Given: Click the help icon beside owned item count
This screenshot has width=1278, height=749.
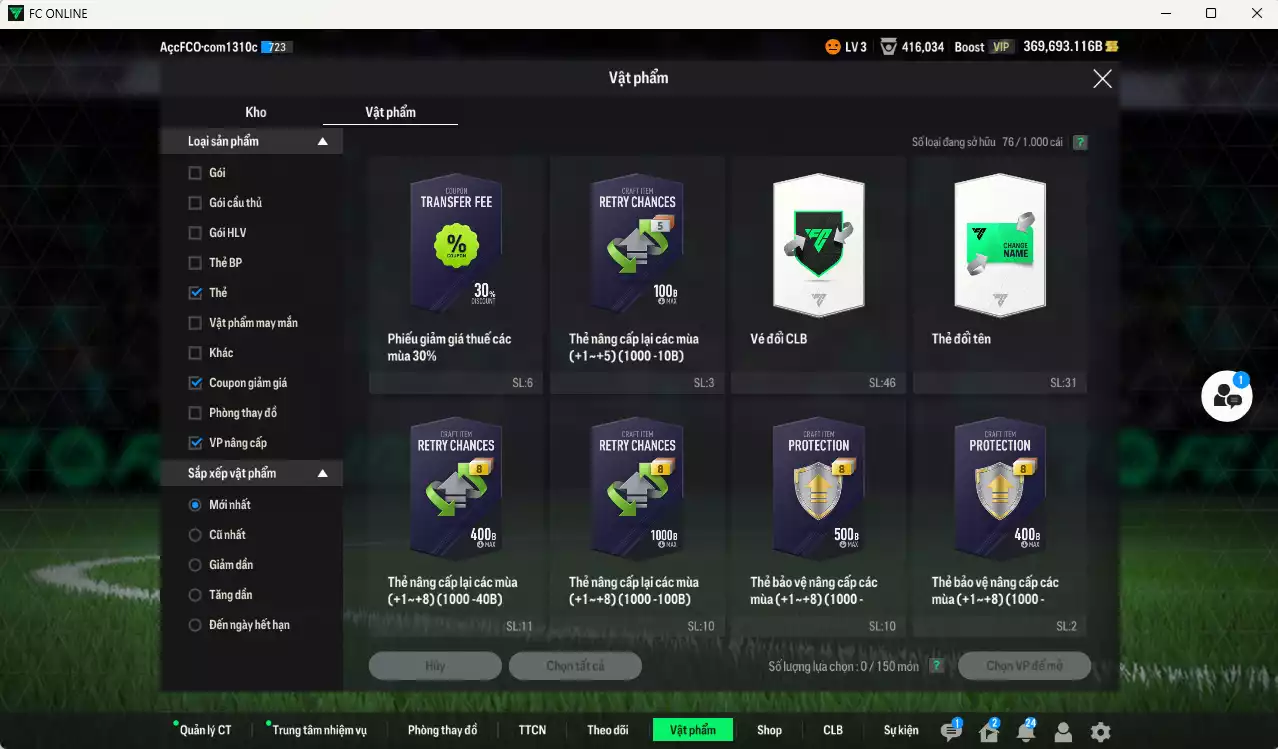Looking at the screenshot, I should click(1080, 142).
